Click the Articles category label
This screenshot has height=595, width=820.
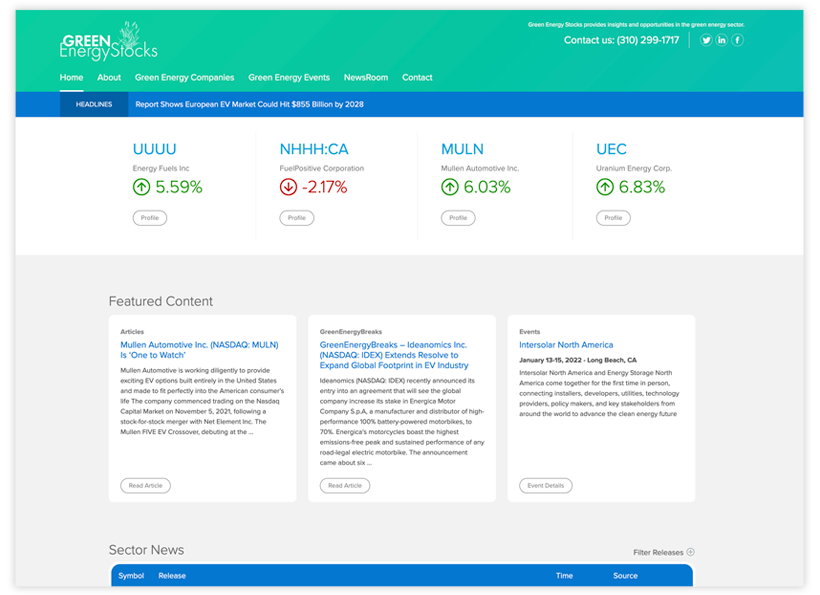pos(132,331)
